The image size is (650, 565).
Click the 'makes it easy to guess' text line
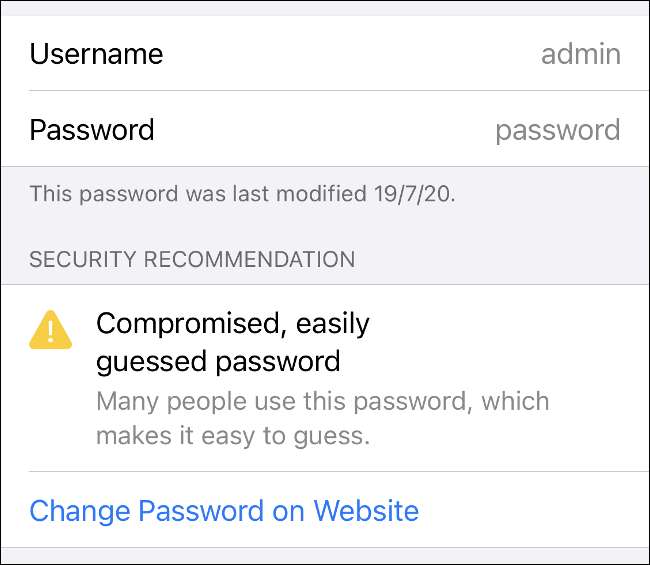[x=233, y=436]
